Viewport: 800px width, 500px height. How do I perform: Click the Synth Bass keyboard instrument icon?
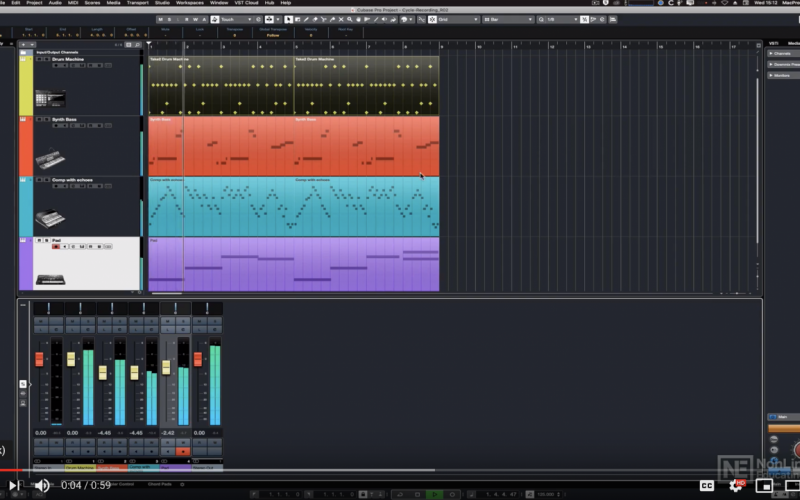coord(49,158)
